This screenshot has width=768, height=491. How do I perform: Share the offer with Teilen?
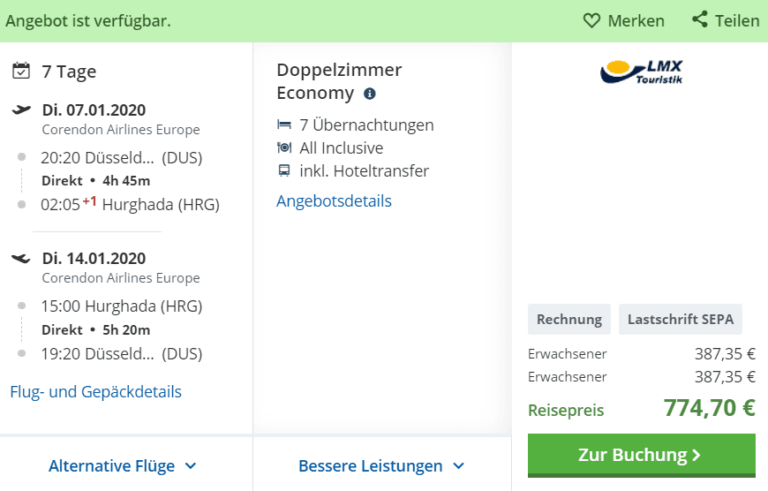tap(725, 21)
